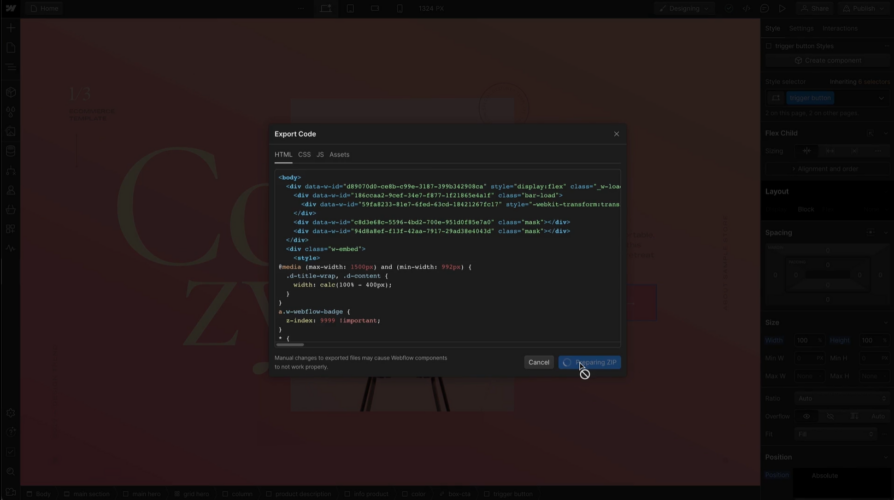Click the horizontal scrollbar in code view
894x500 pixels.
[290, 344]
